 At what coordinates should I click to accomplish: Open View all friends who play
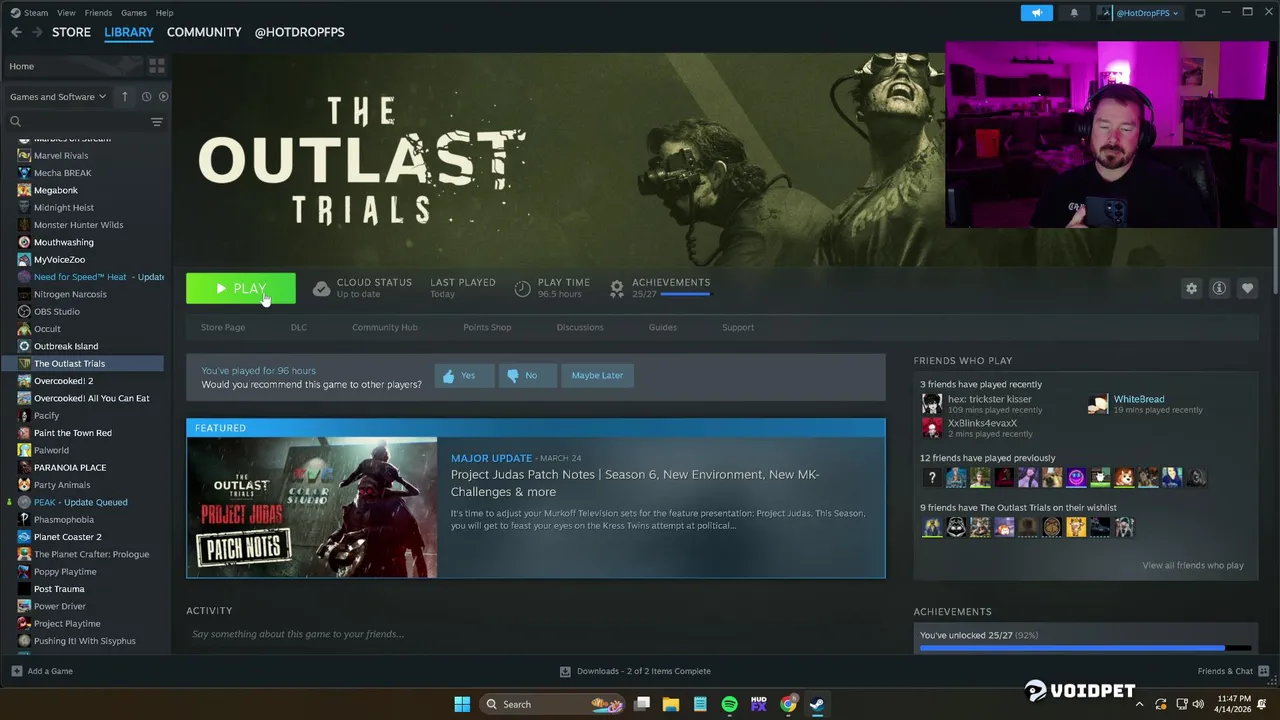pos(1193,565)
